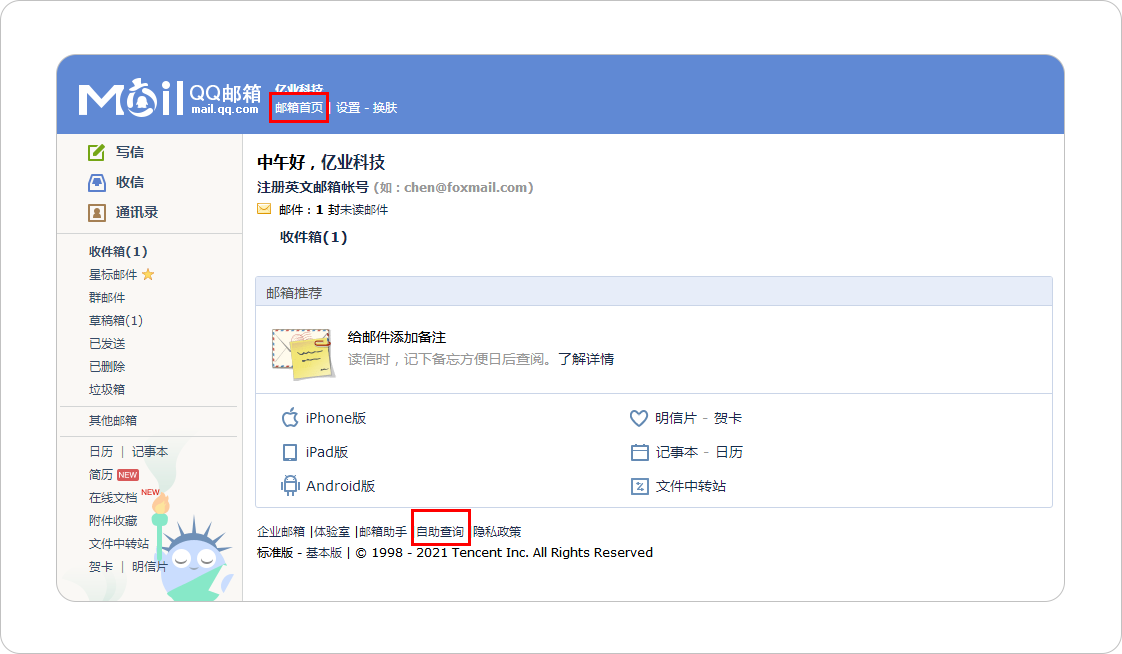Open 已删除 deleted folder

(x=107, y=366)
